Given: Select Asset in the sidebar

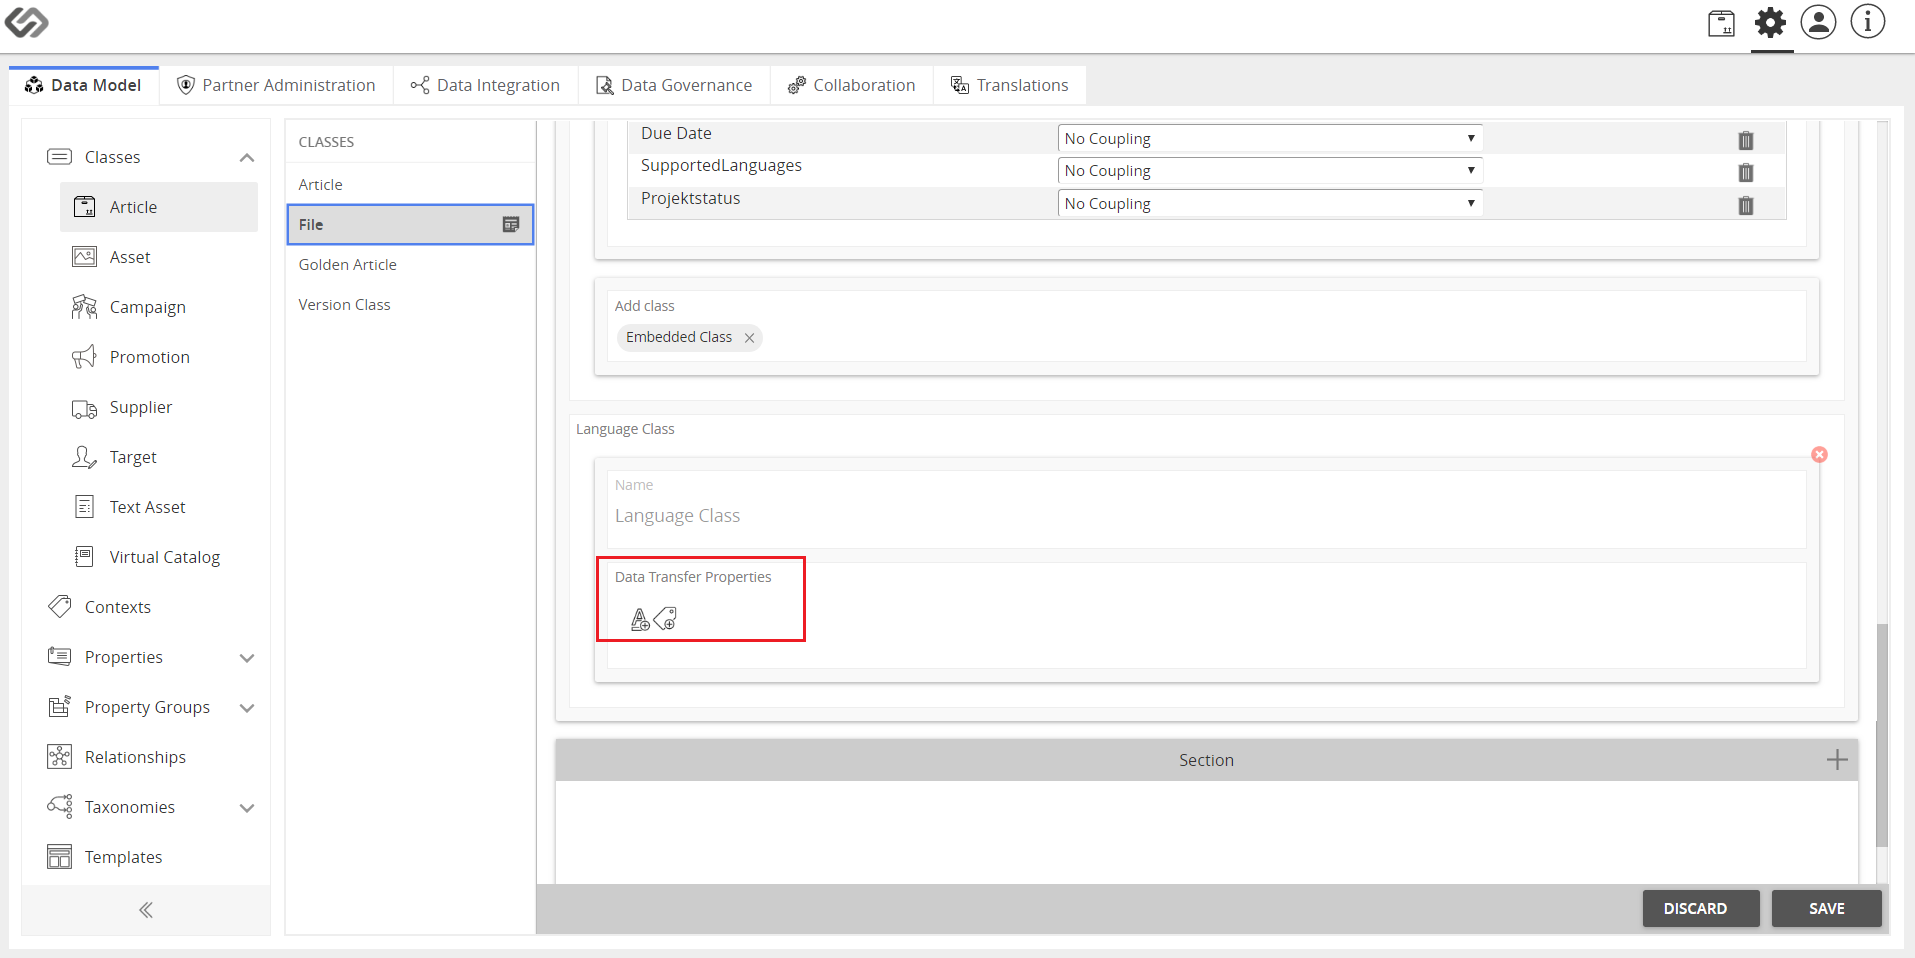Looking at the screenshot, I should coord(159,257).
